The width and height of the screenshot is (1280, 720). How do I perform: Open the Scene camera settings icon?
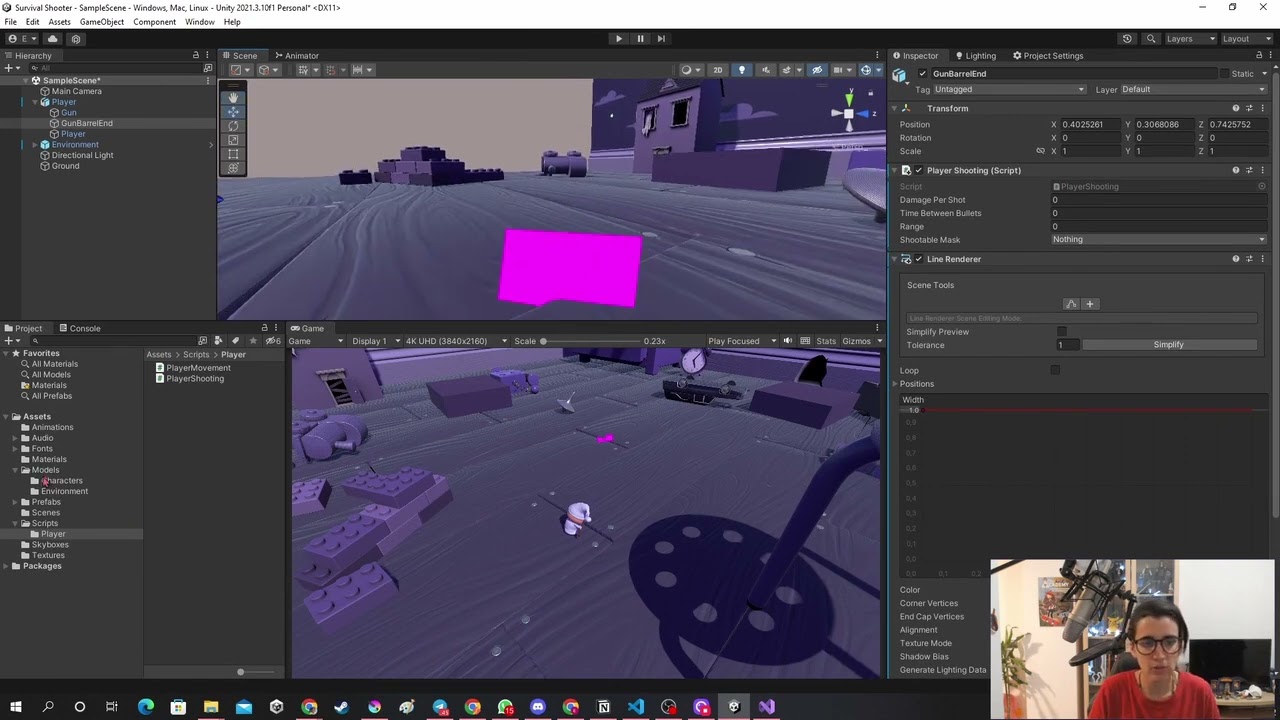(842, 70)
